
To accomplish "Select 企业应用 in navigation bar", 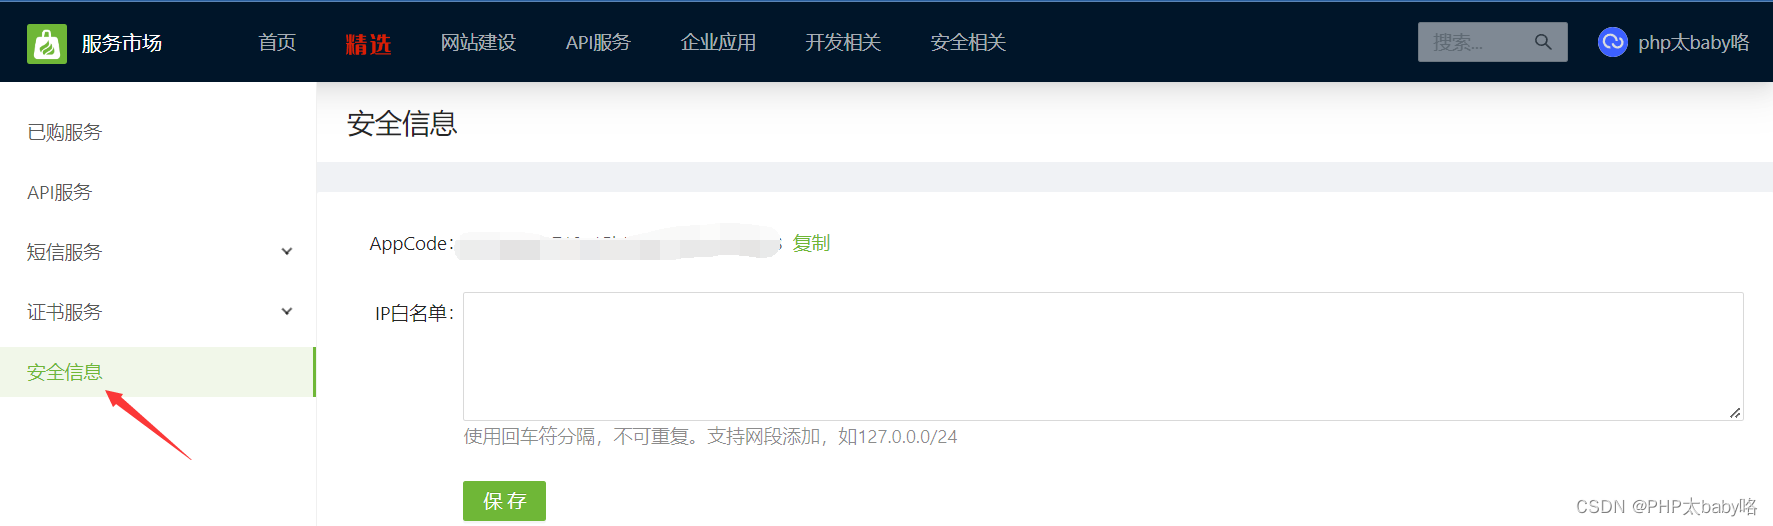I will click(x=718, y=42).
